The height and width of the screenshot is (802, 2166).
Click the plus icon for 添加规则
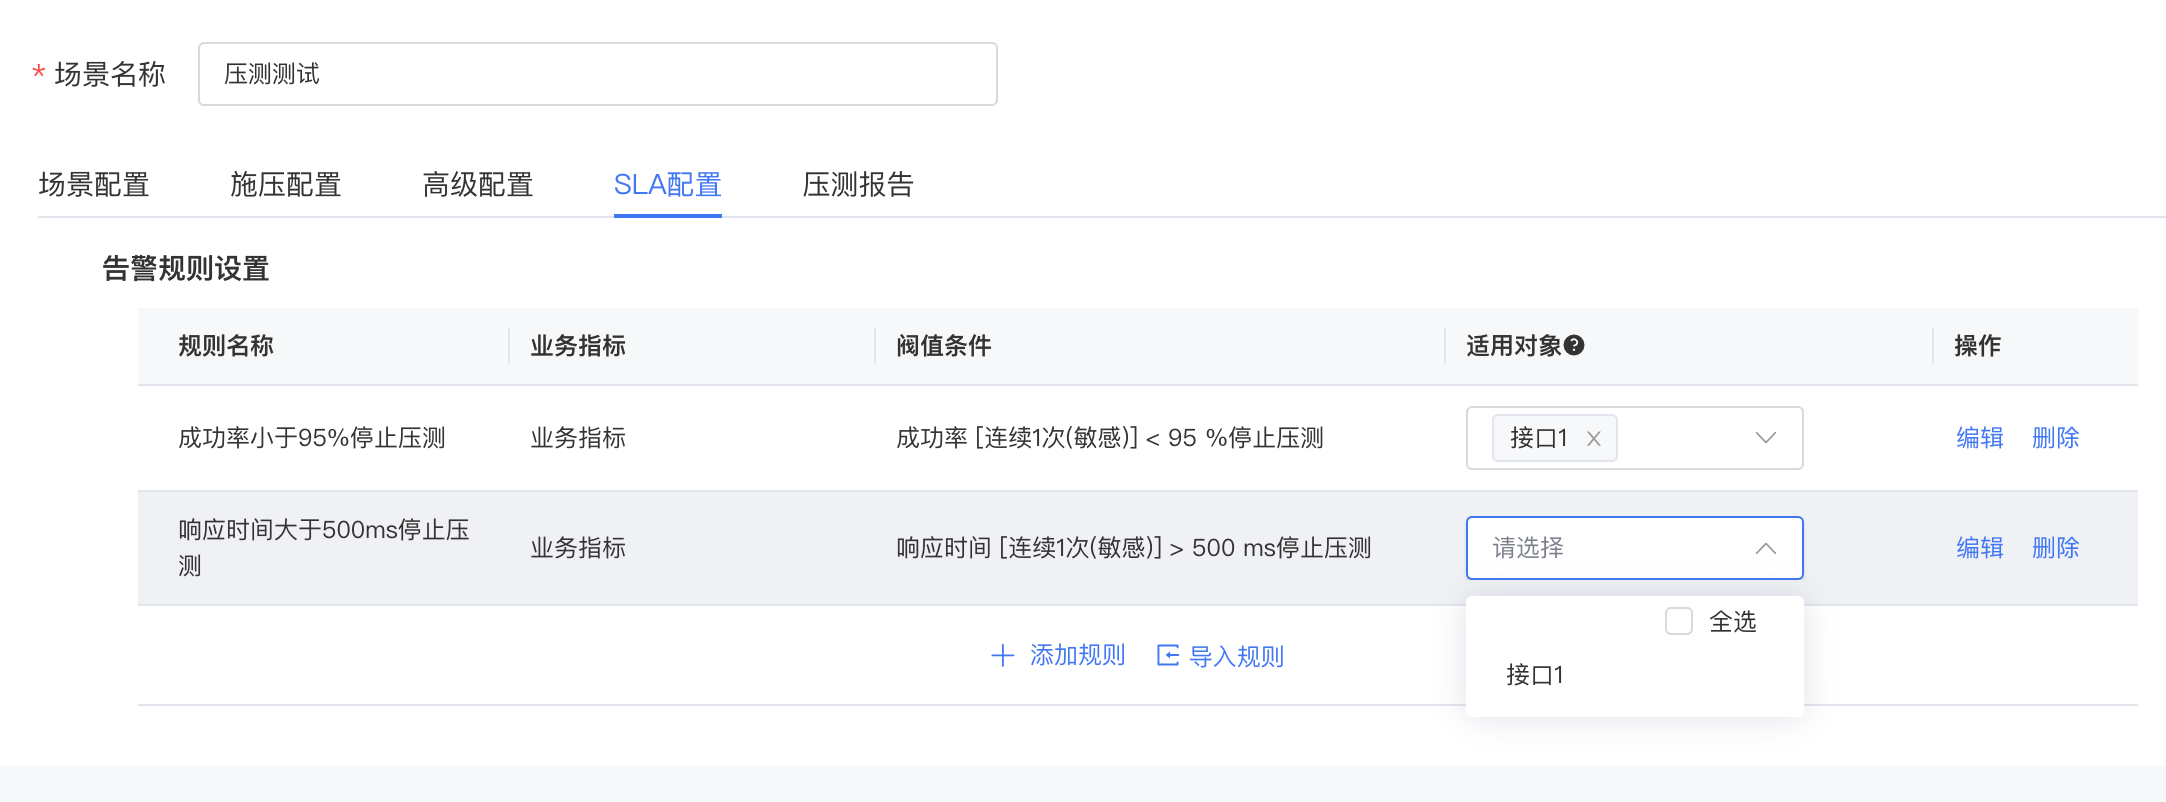tap(1002, 656)
